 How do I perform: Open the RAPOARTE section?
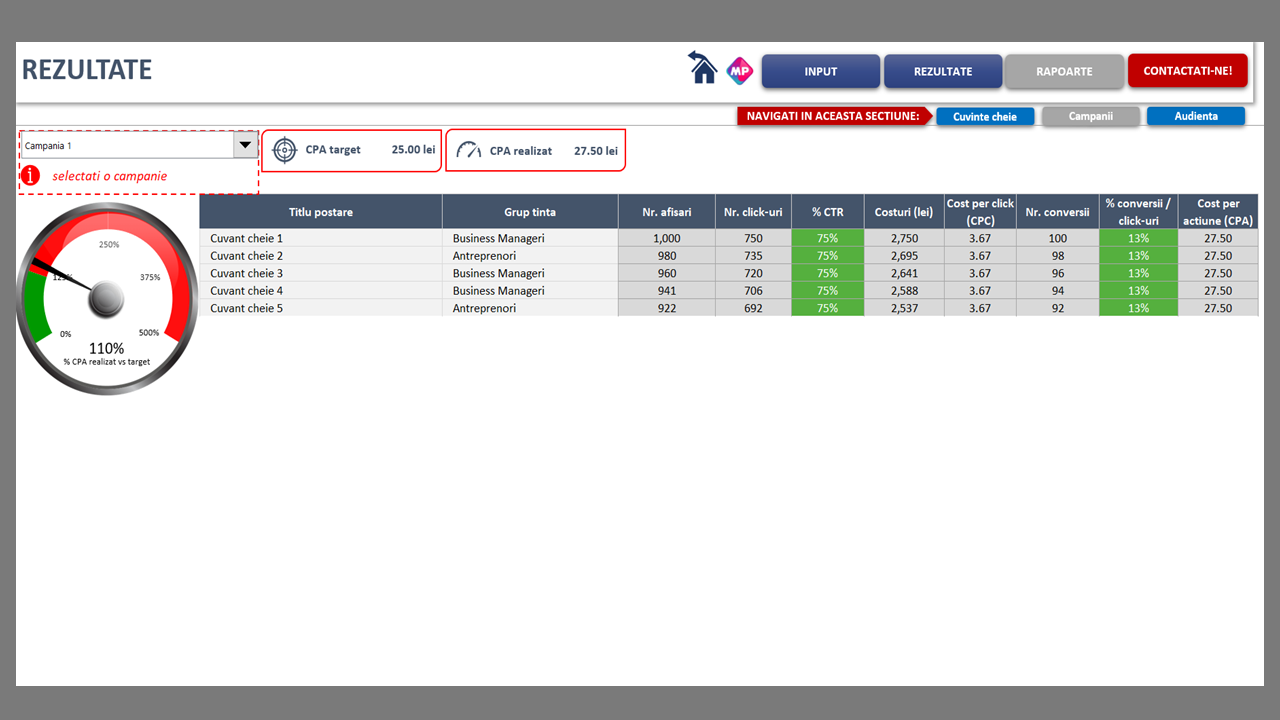(1064, 72)
